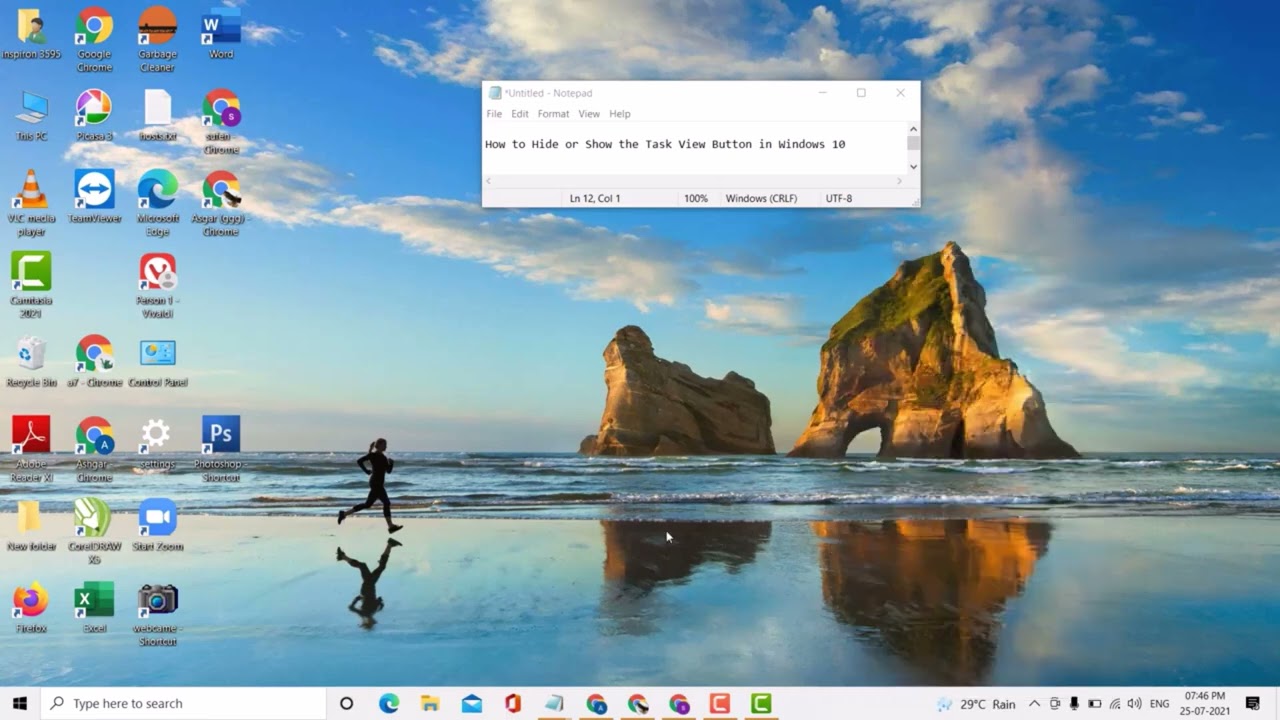Viewport: 1280px width, 720px height.
Task: Select the Excel desktop shortcut
Action: coord(94,607)
